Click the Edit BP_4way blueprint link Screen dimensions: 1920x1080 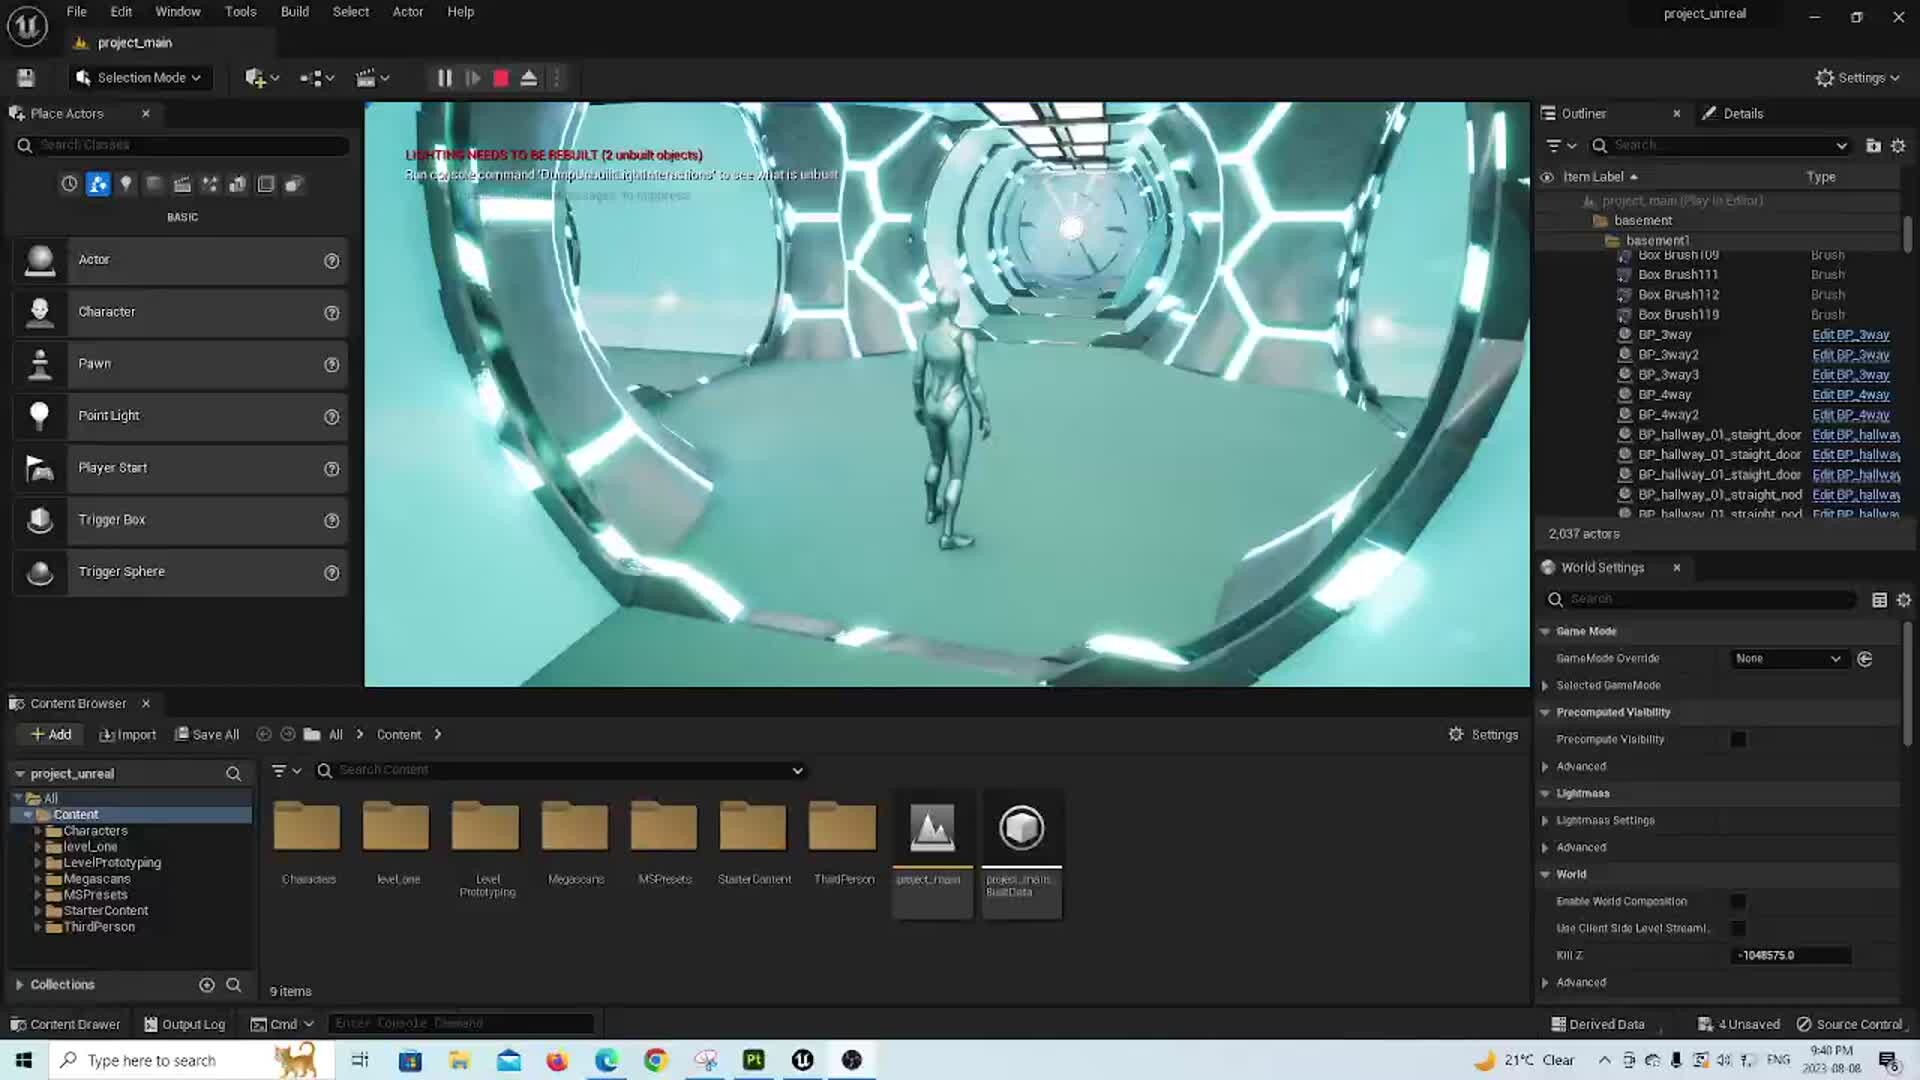click(x=1850, y=395)
